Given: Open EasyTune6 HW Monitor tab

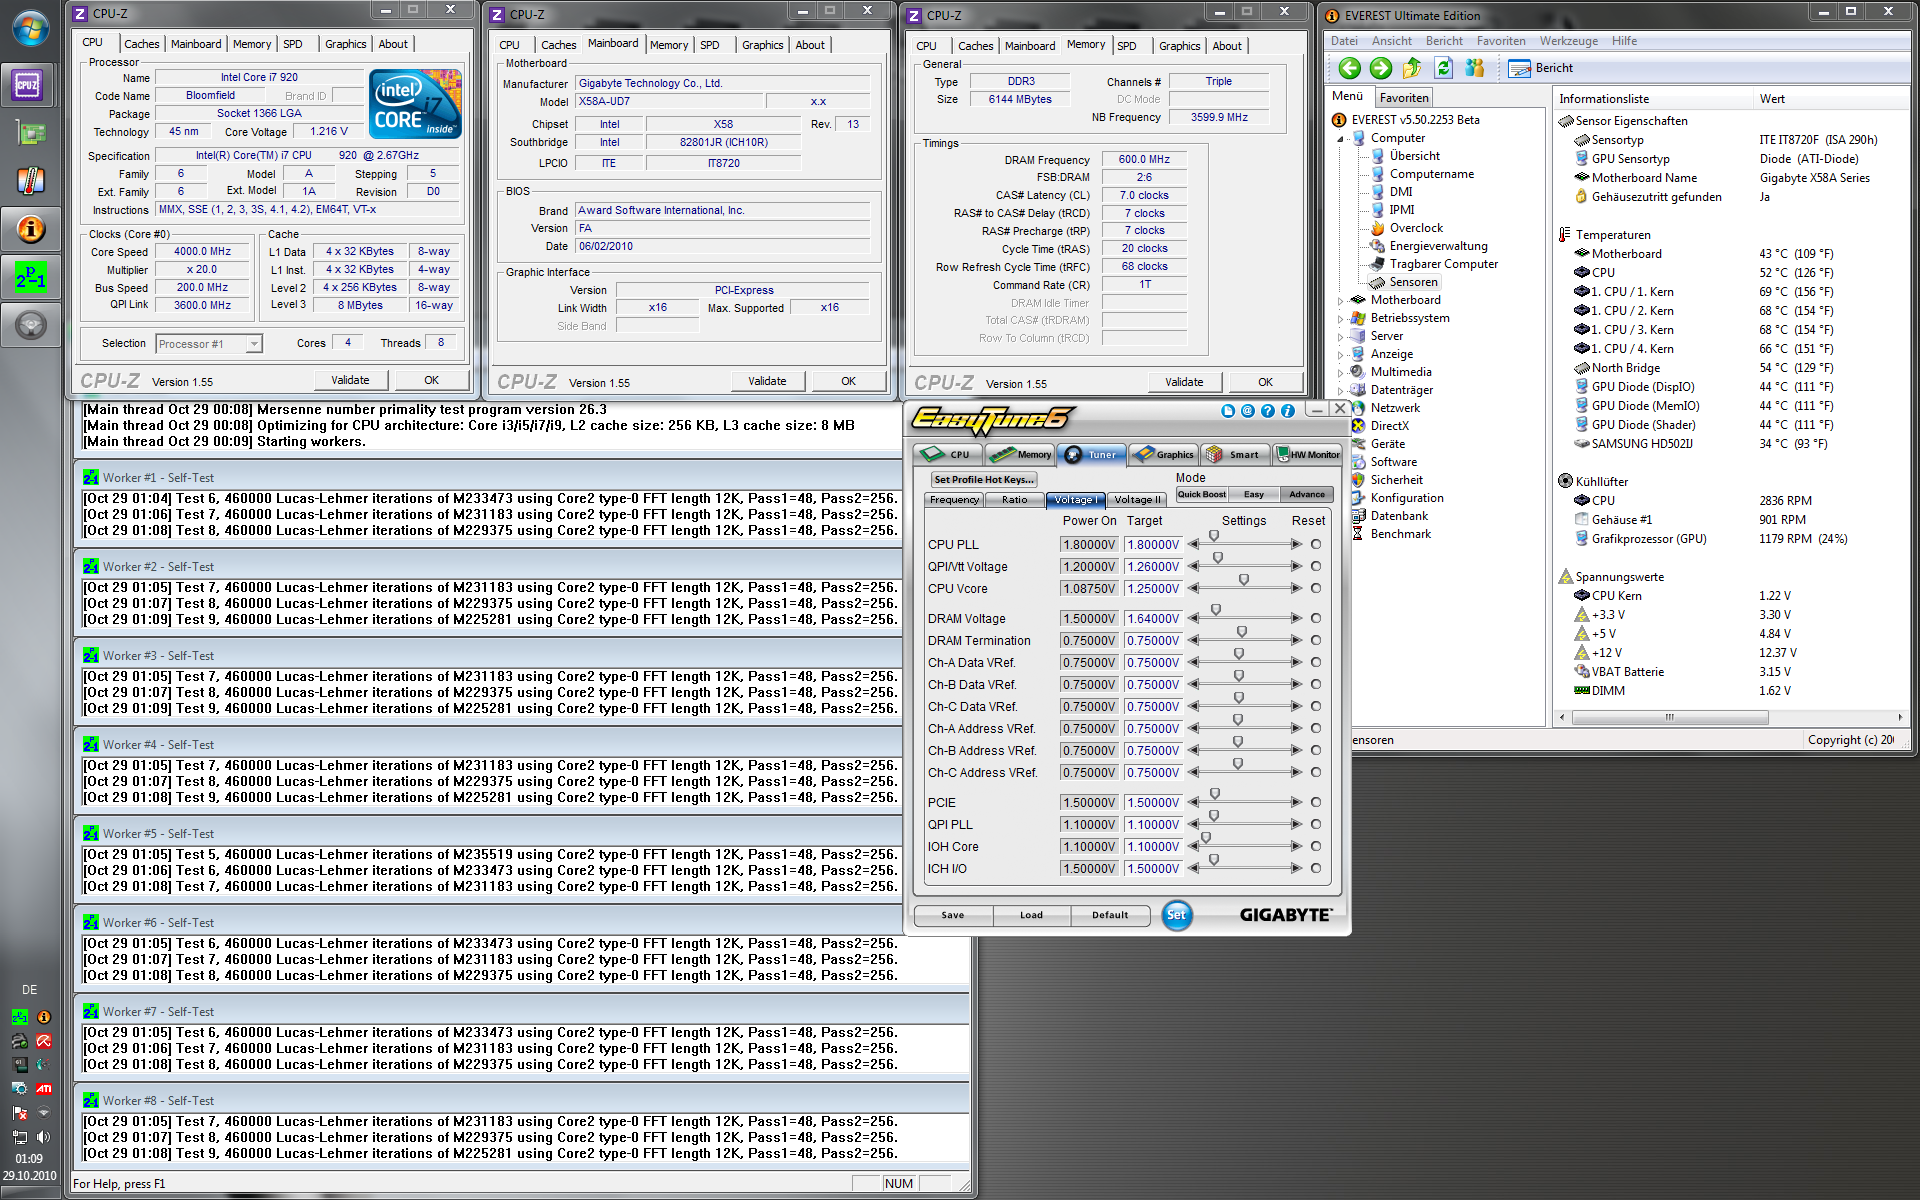Looking at the screenshot, I should (1308, 455).
